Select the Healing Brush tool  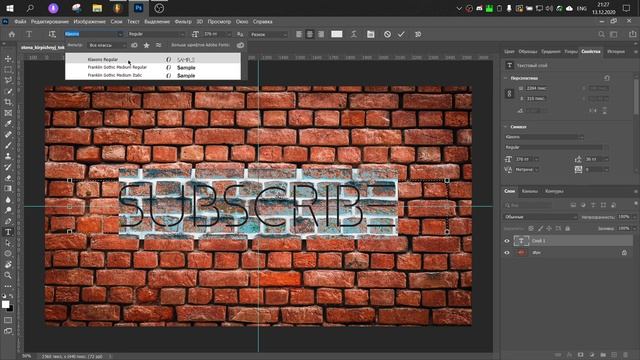click(8, 134)
